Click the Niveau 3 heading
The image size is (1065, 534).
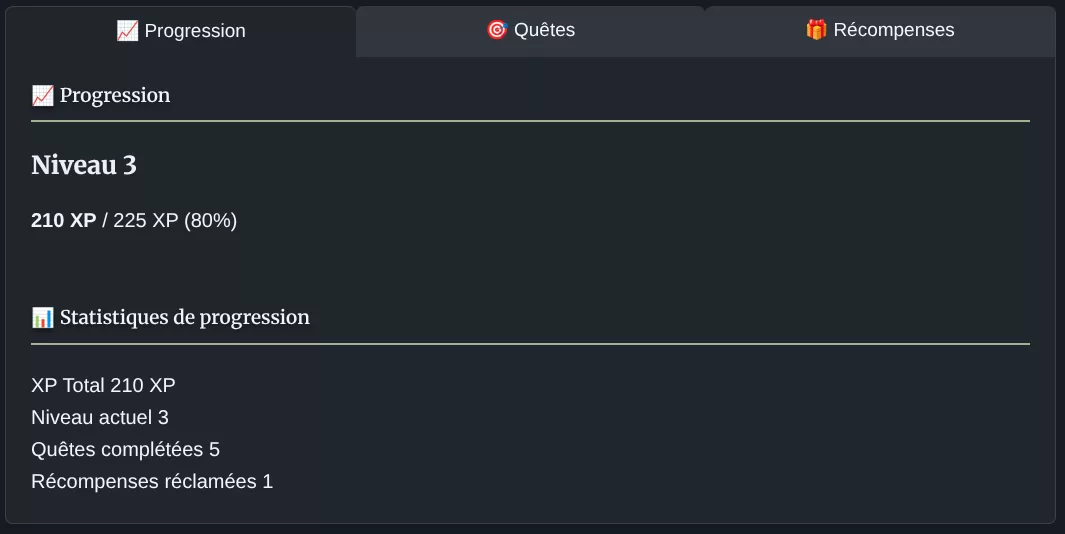point(84,166)
